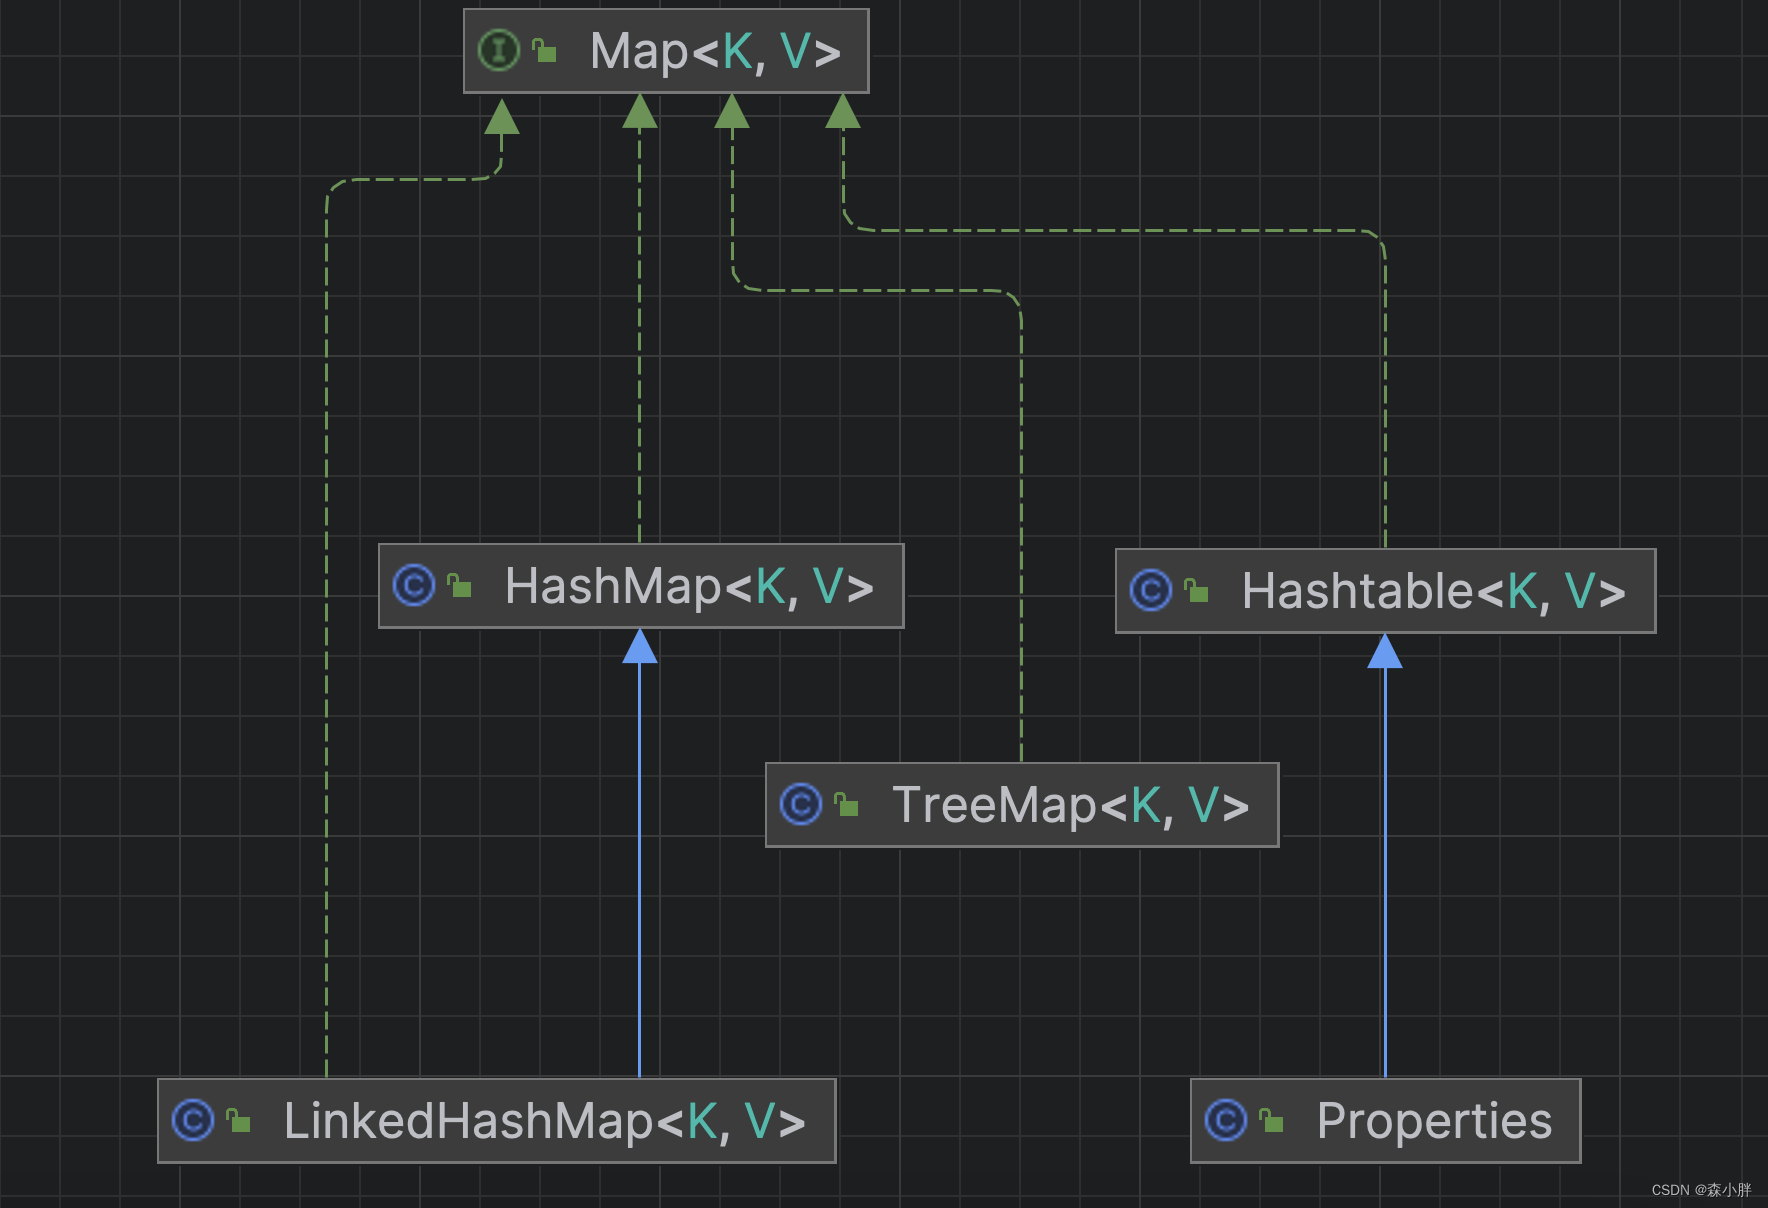Click the class icon on Hashtable node

tap(1150, 590)
